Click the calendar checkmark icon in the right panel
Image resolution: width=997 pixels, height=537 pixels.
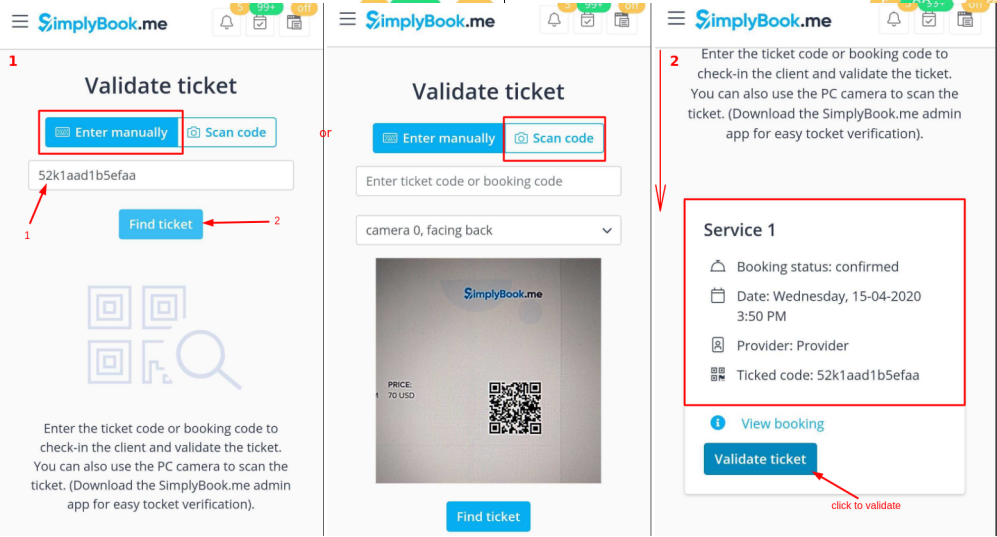tap(929, 19)
